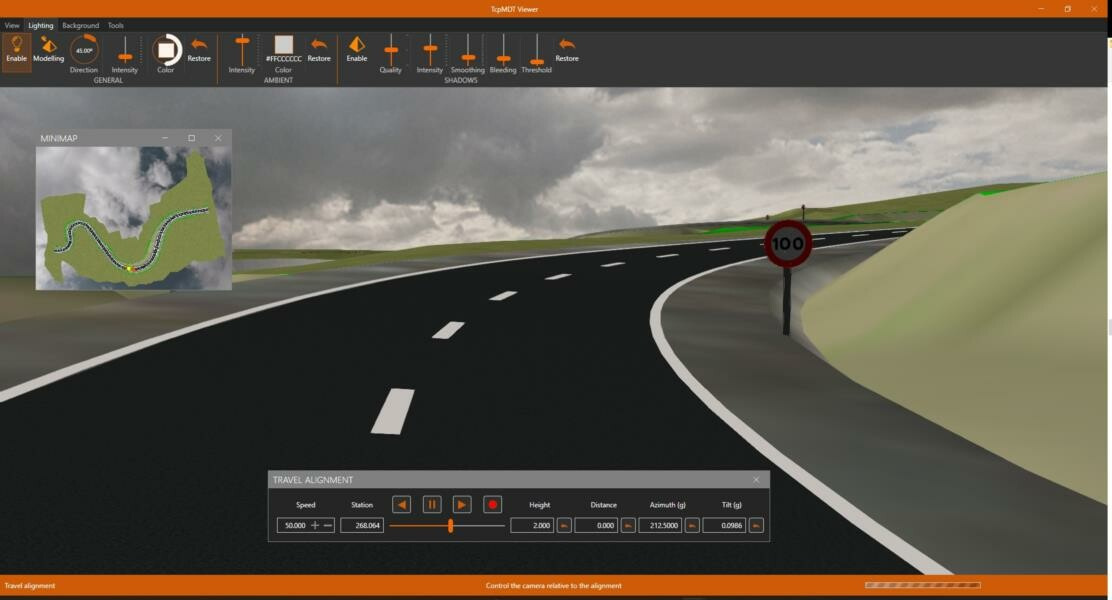Toggle the Modelling light option

click(x=48, y=49)
